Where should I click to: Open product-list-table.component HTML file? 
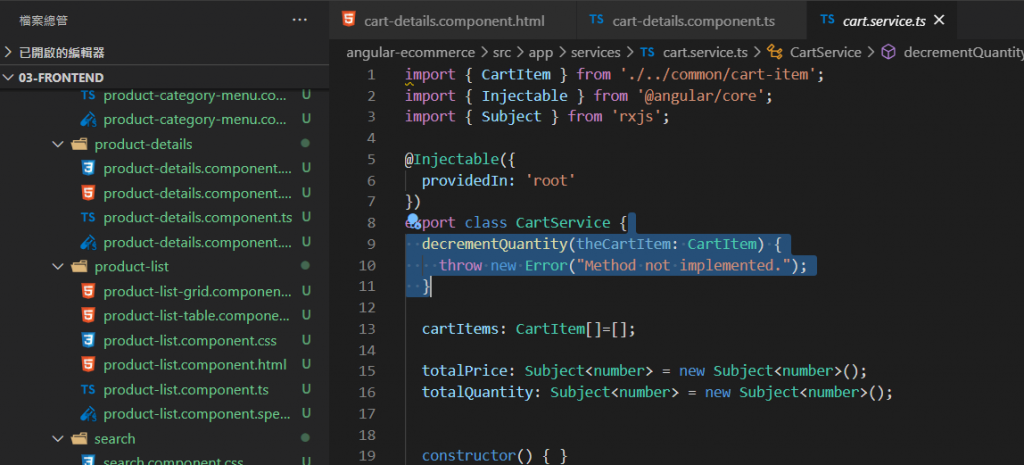click(x=198, y=316)
